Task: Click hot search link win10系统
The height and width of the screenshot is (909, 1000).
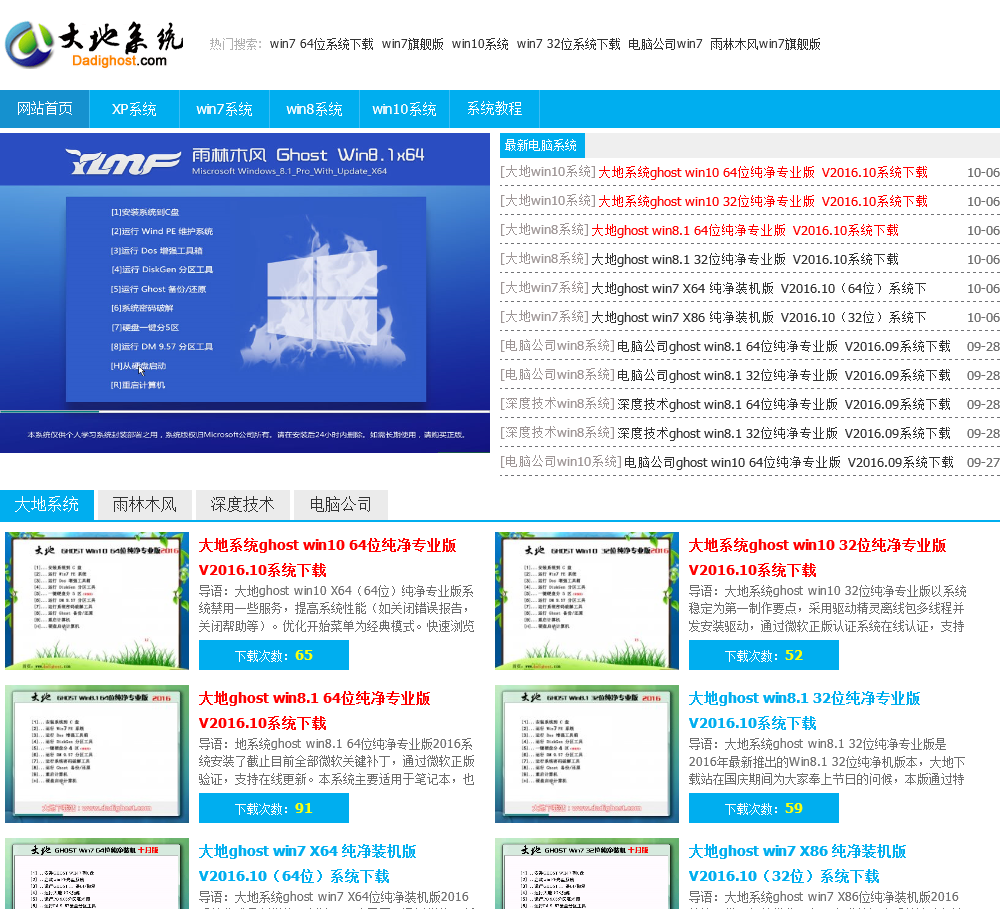Action: [x=480, y=44]
